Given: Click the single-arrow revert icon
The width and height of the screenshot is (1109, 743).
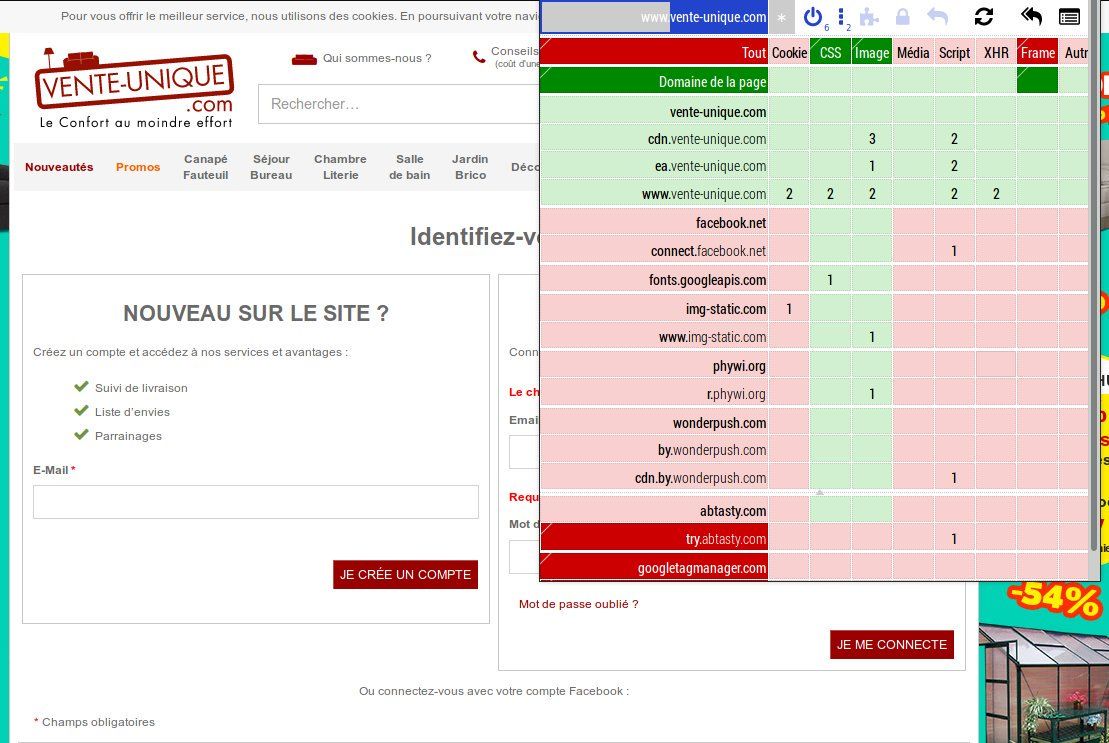Looking at the screenshot, I should coord(937,17).
